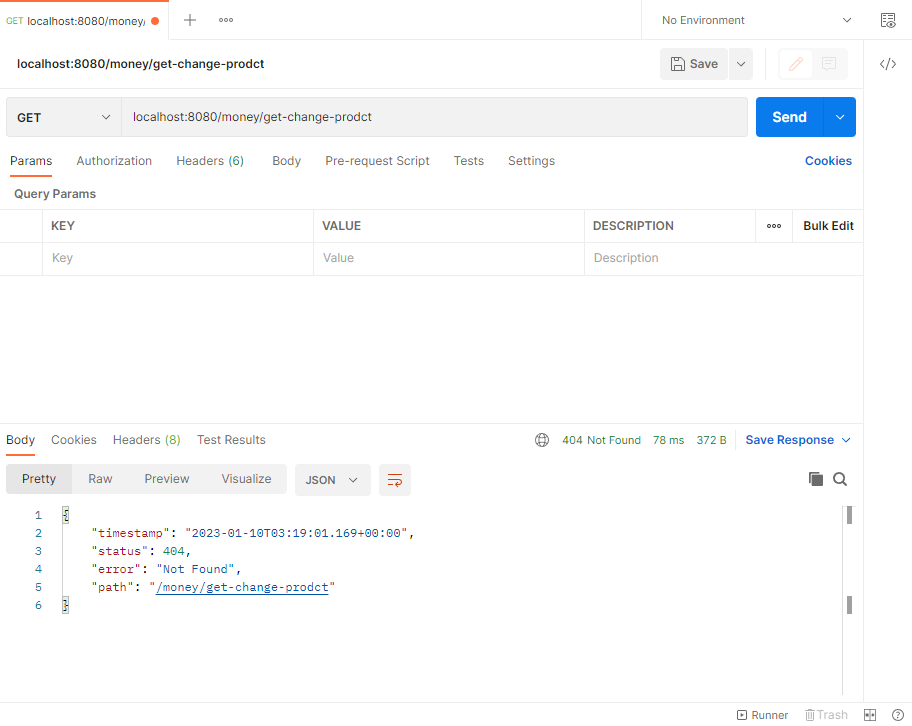Select the Pretty view
912x726 pixels.
click(x=39, y=479)
